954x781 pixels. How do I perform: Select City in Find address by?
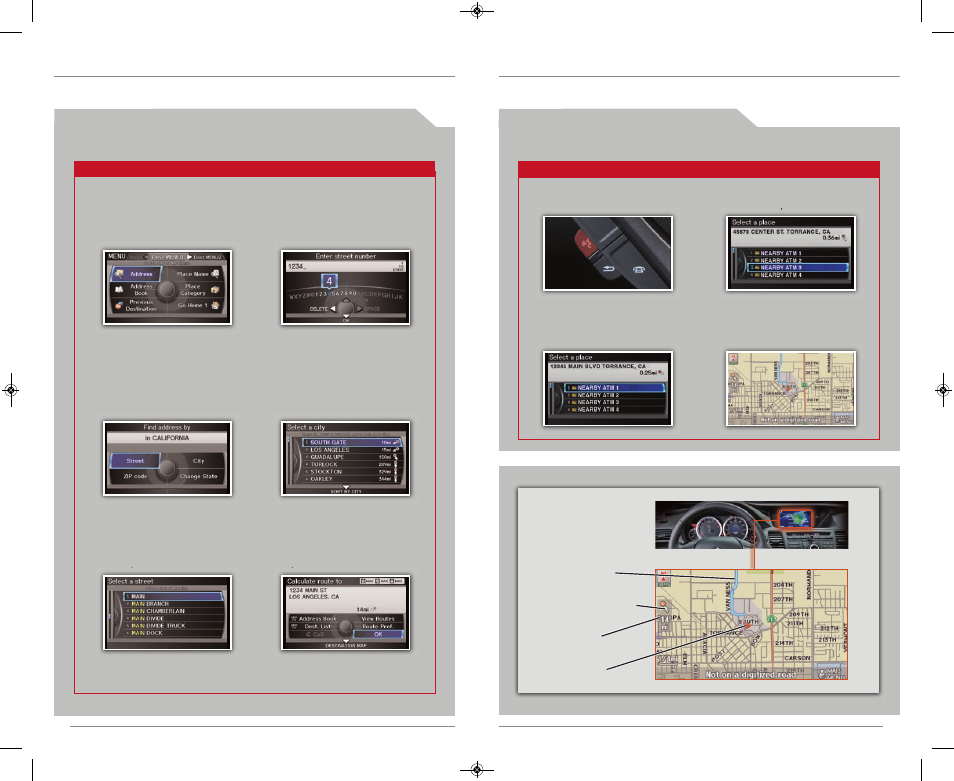[x=198, y=461]
